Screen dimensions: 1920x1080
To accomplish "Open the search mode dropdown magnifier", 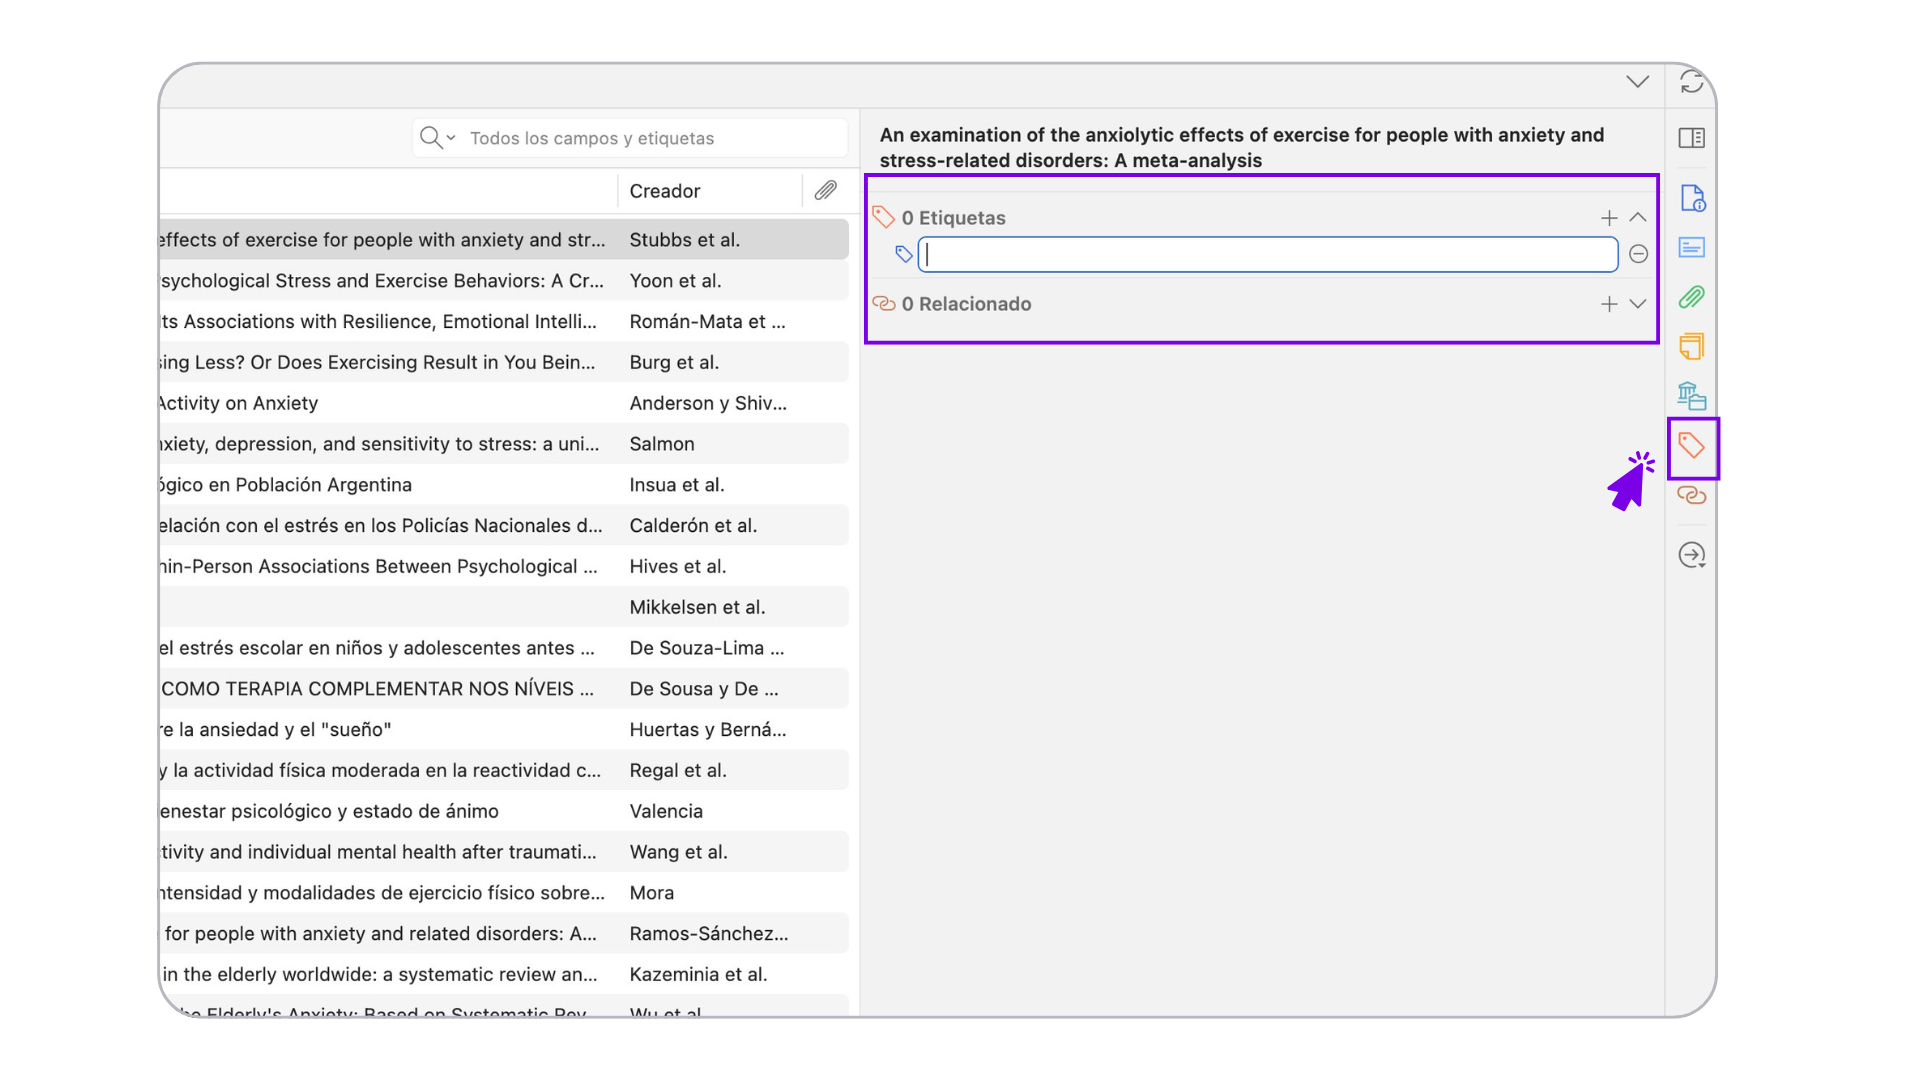I will [437, 138].
